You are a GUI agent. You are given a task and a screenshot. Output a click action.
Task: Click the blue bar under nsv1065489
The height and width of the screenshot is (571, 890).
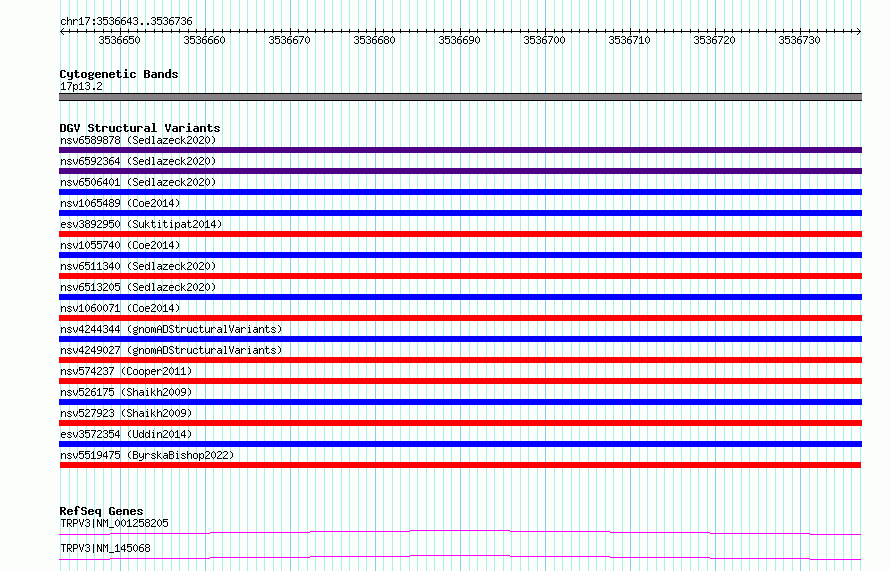(x=460, y=213)
